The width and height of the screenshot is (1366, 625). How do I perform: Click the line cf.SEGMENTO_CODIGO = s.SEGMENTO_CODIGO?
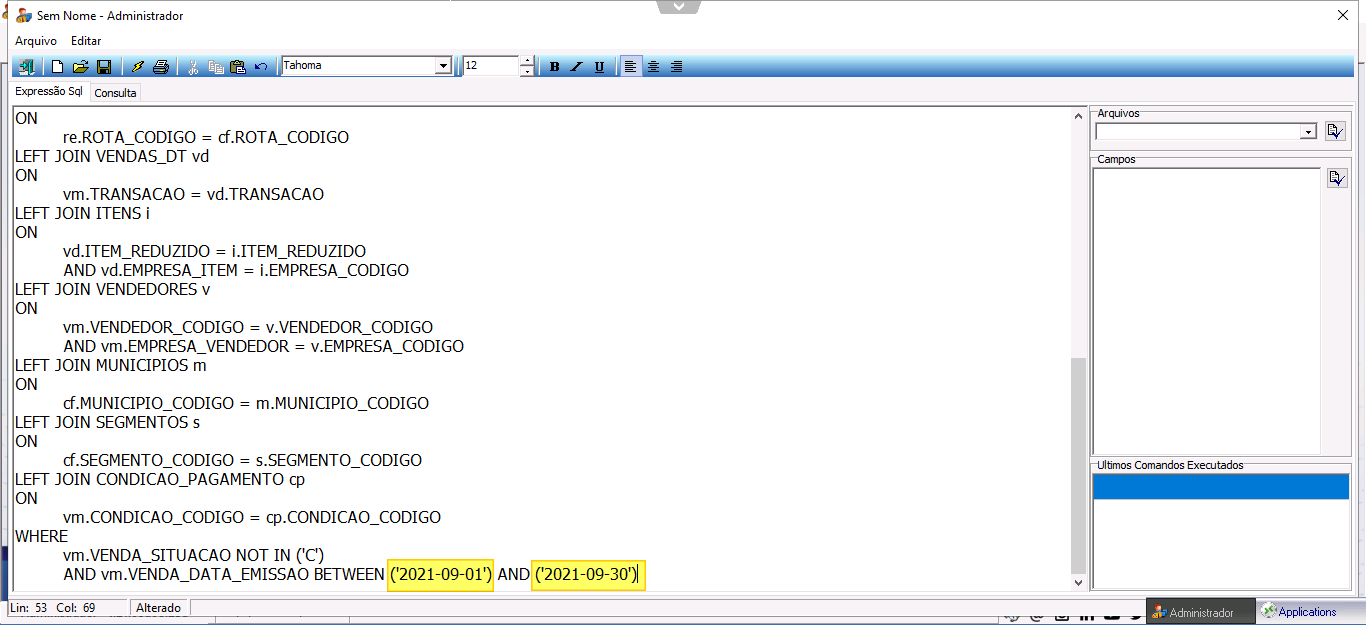243,460
